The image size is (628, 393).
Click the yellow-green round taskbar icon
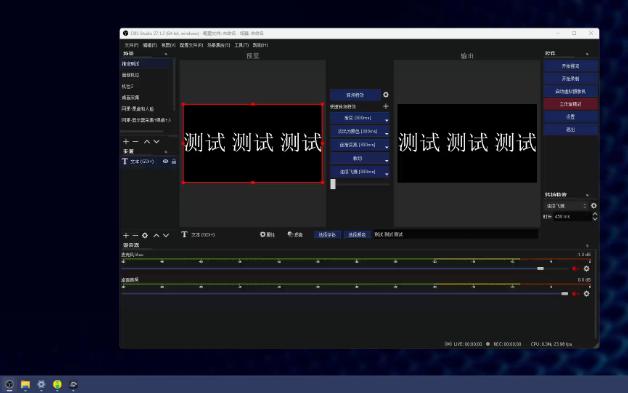(57, 385)
